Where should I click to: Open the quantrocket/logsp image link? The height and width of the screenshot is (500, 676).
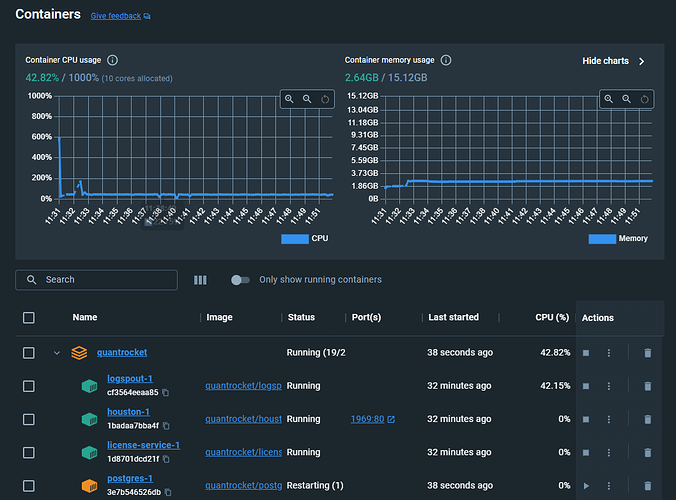pos(243,386)
